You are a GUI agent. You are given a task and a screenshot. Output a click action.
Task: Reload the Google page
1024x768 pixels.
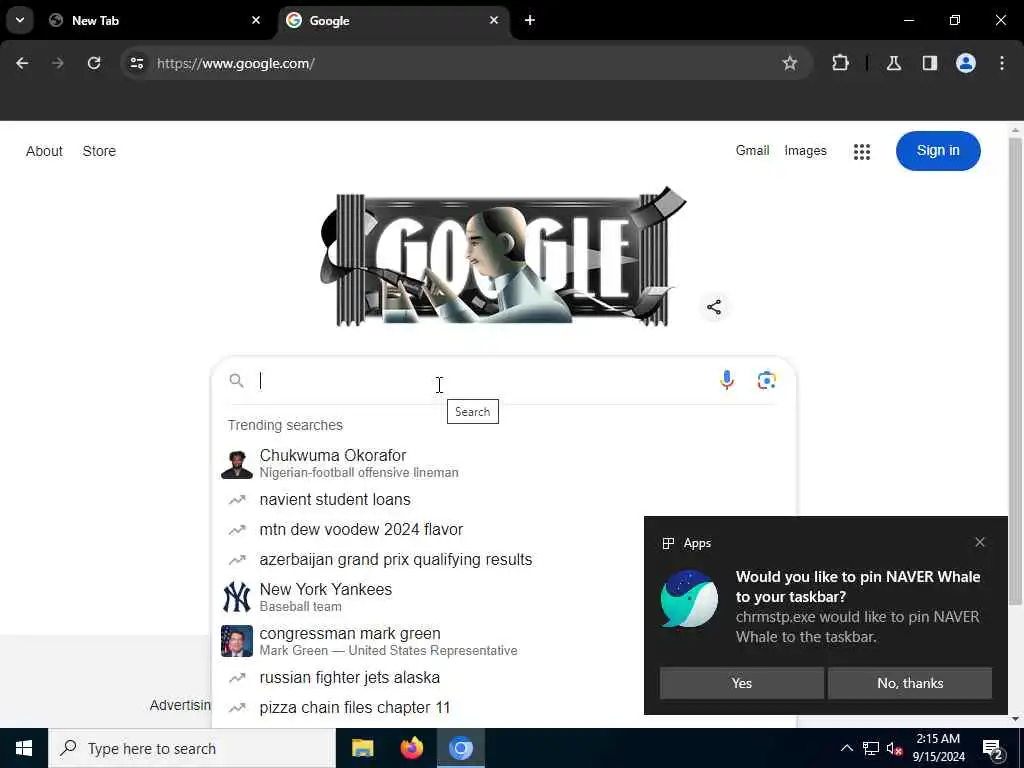click(94, 63)
